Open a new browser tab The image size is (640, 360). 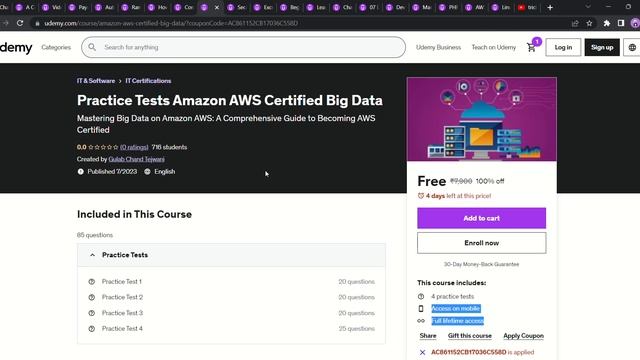550,7
